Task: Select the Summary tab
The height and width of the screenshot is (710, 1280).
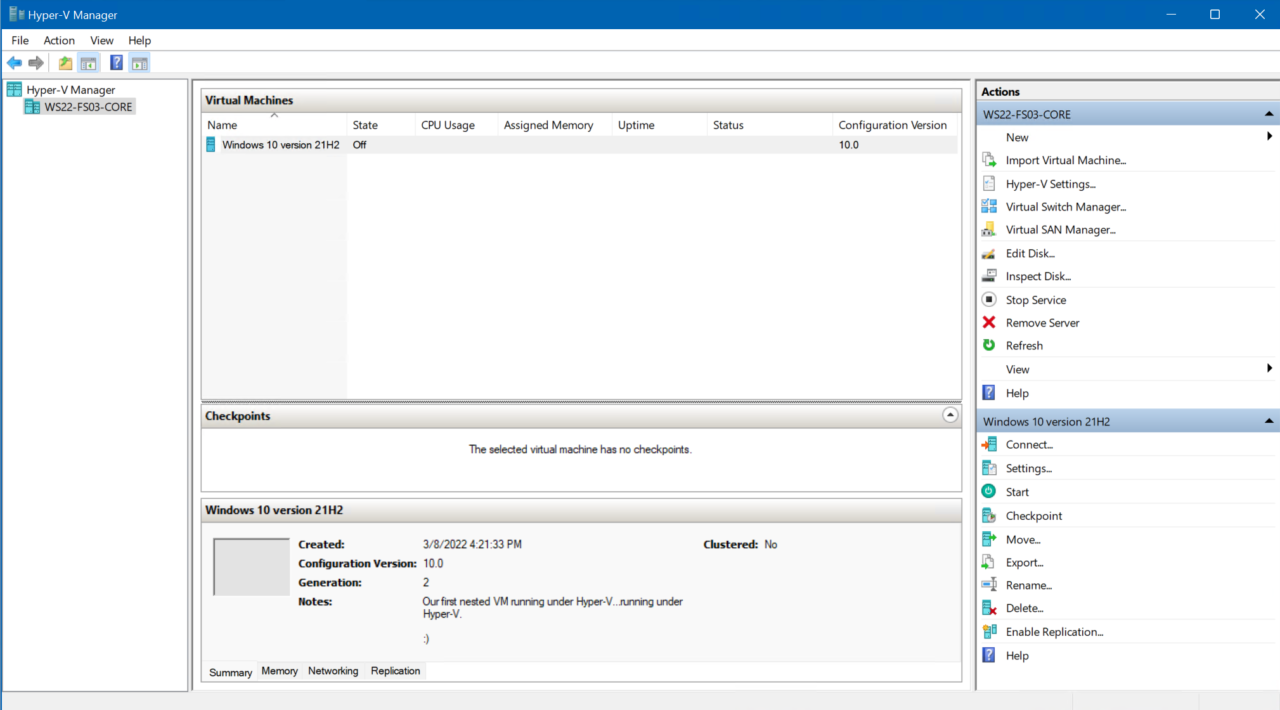Action: click(x=231, y=672)
